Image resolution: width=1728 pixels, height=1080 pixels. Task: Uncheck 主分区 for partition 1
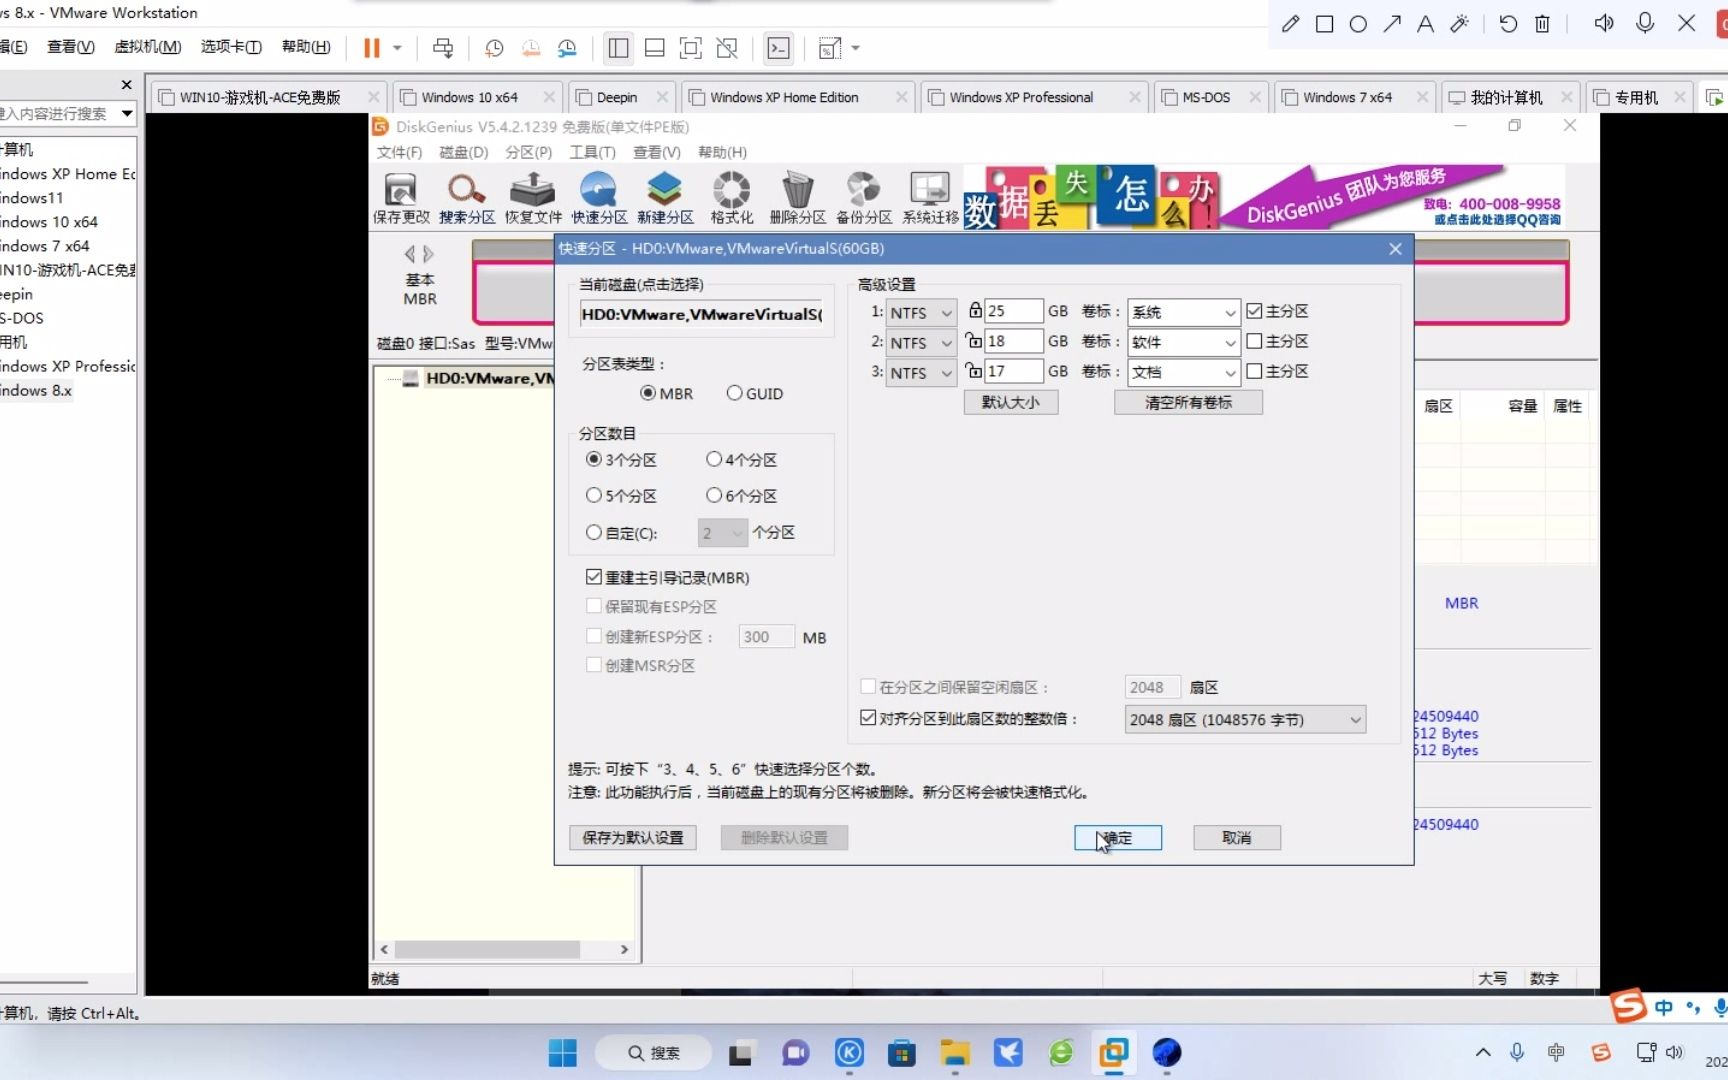coord(1254,311)
